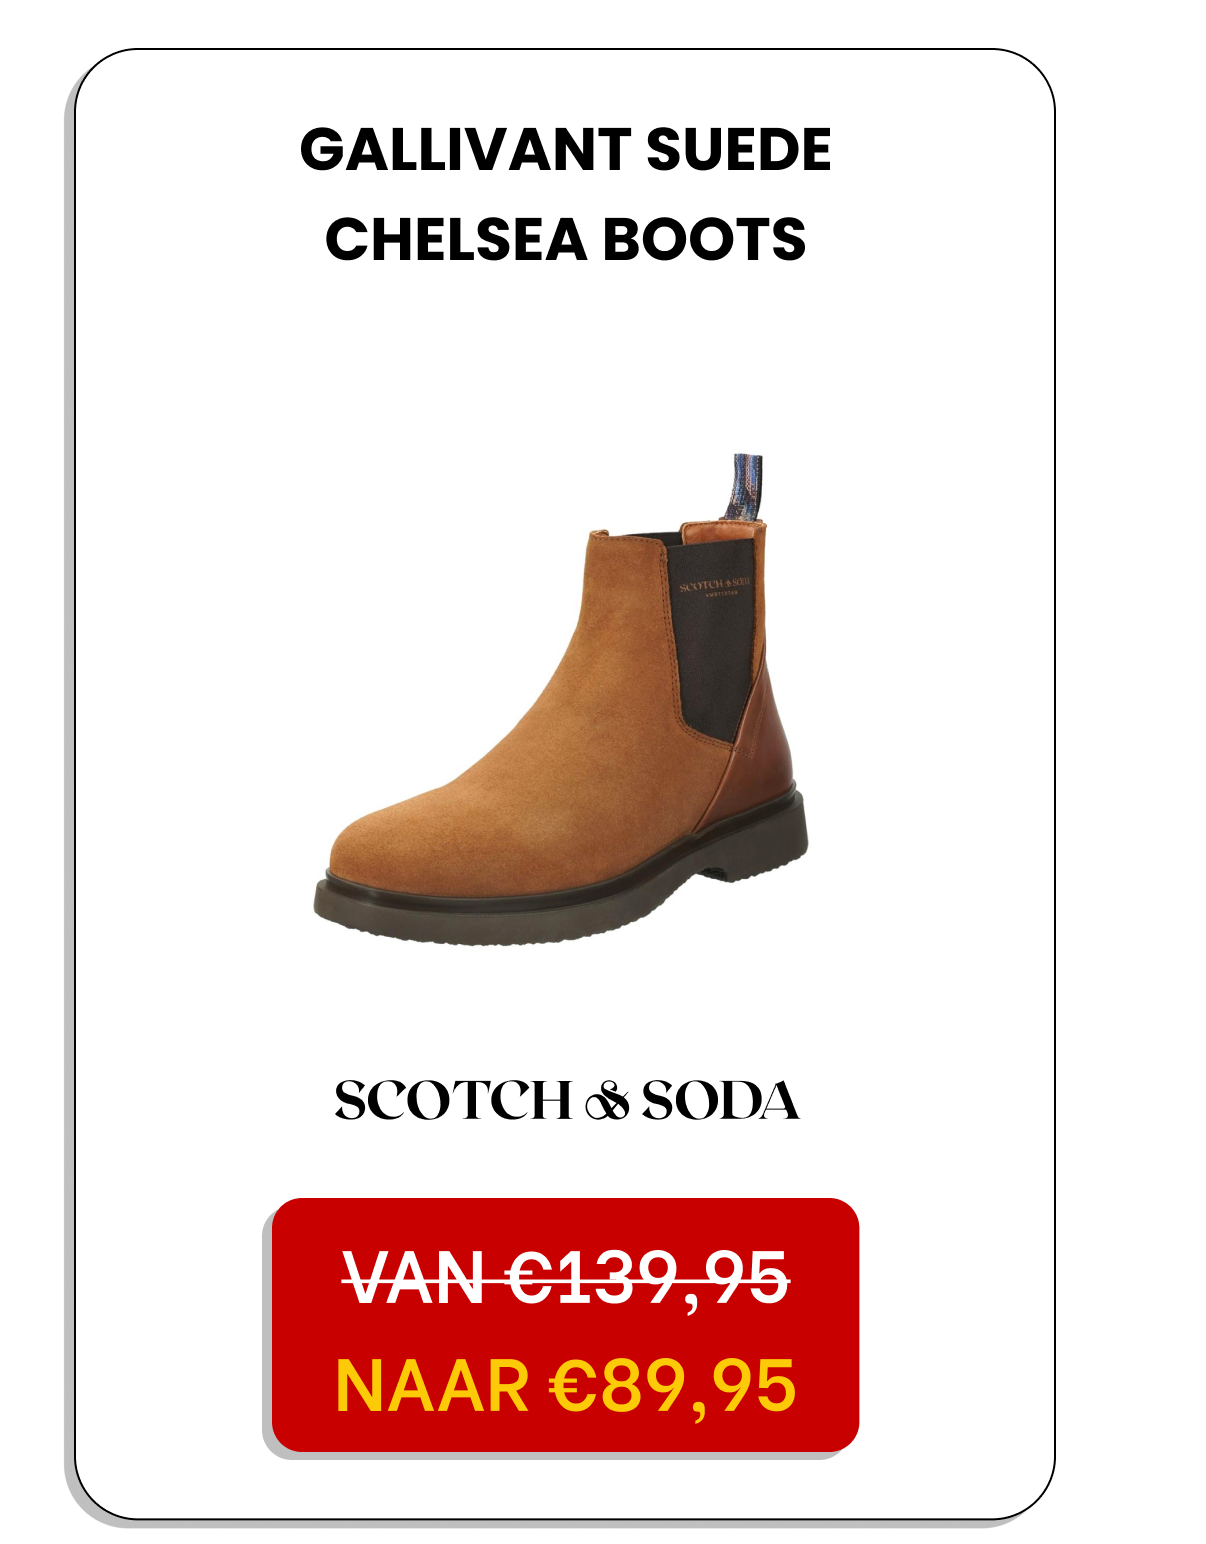Click the word SODA in the brand logo
The height and width of the screenshot is (1544, 1206).
coord(720,1101)
